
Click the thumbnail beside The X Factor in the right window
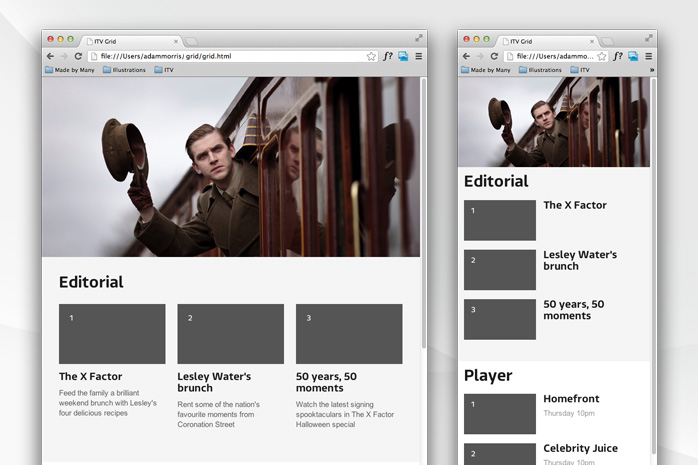pos(500,220)
